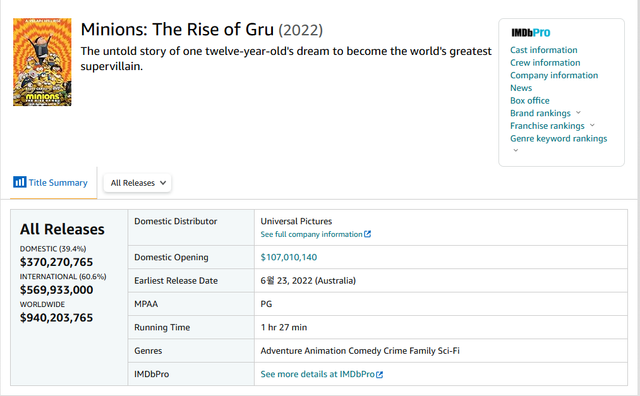
Task: Click the INTERNATIONAL (60.6%) label
Action: 63,276
